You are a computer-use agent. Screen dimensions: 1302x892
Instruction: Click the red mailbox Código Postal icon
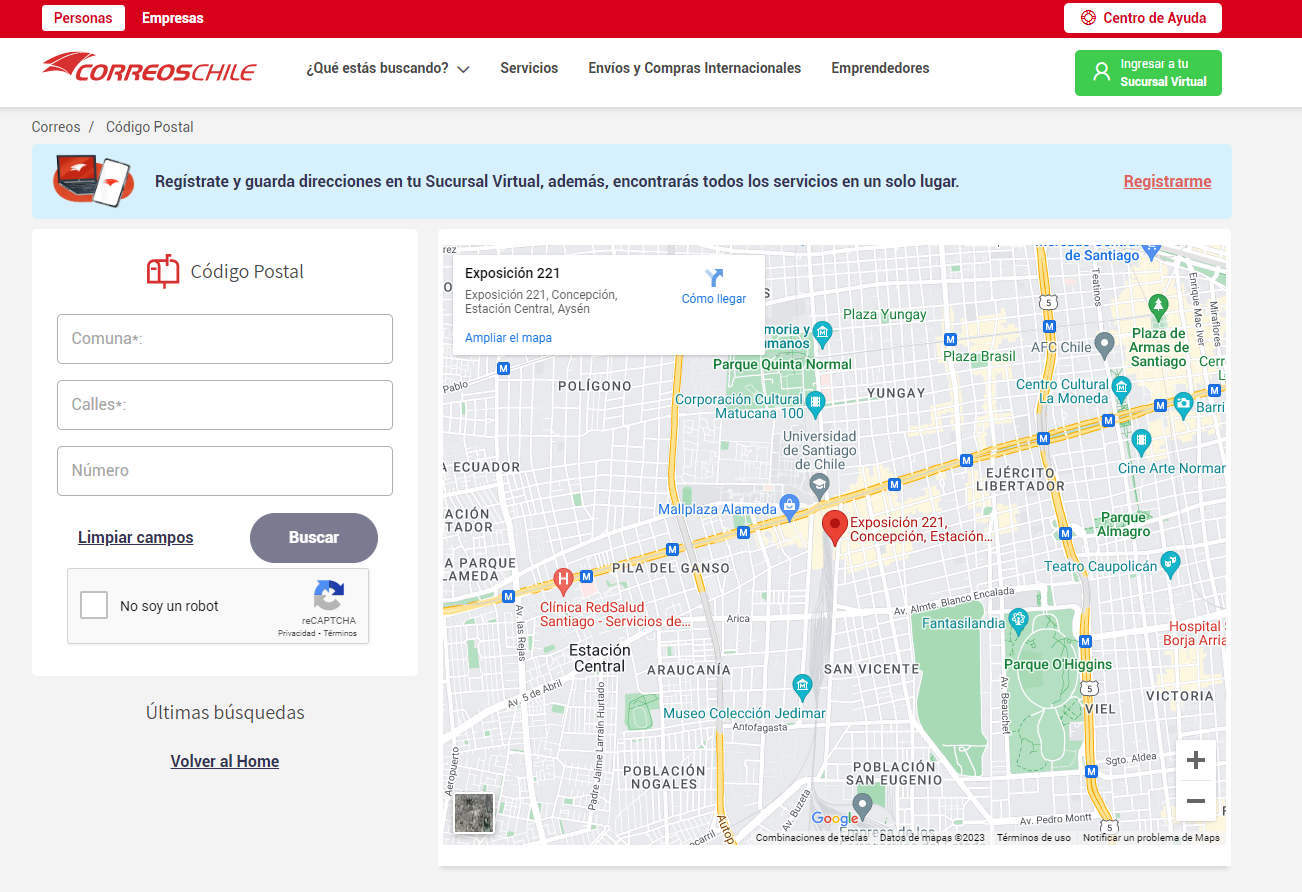[163, 271]
